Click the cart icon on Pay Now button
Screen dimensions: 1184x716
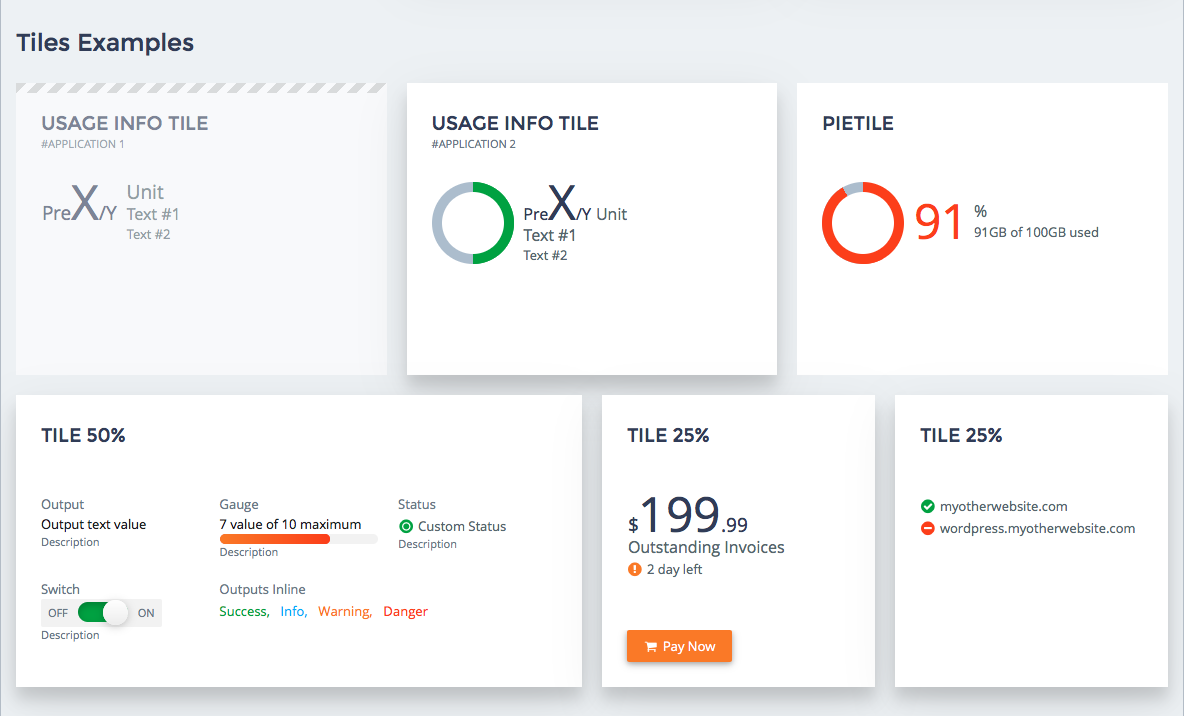650,646
